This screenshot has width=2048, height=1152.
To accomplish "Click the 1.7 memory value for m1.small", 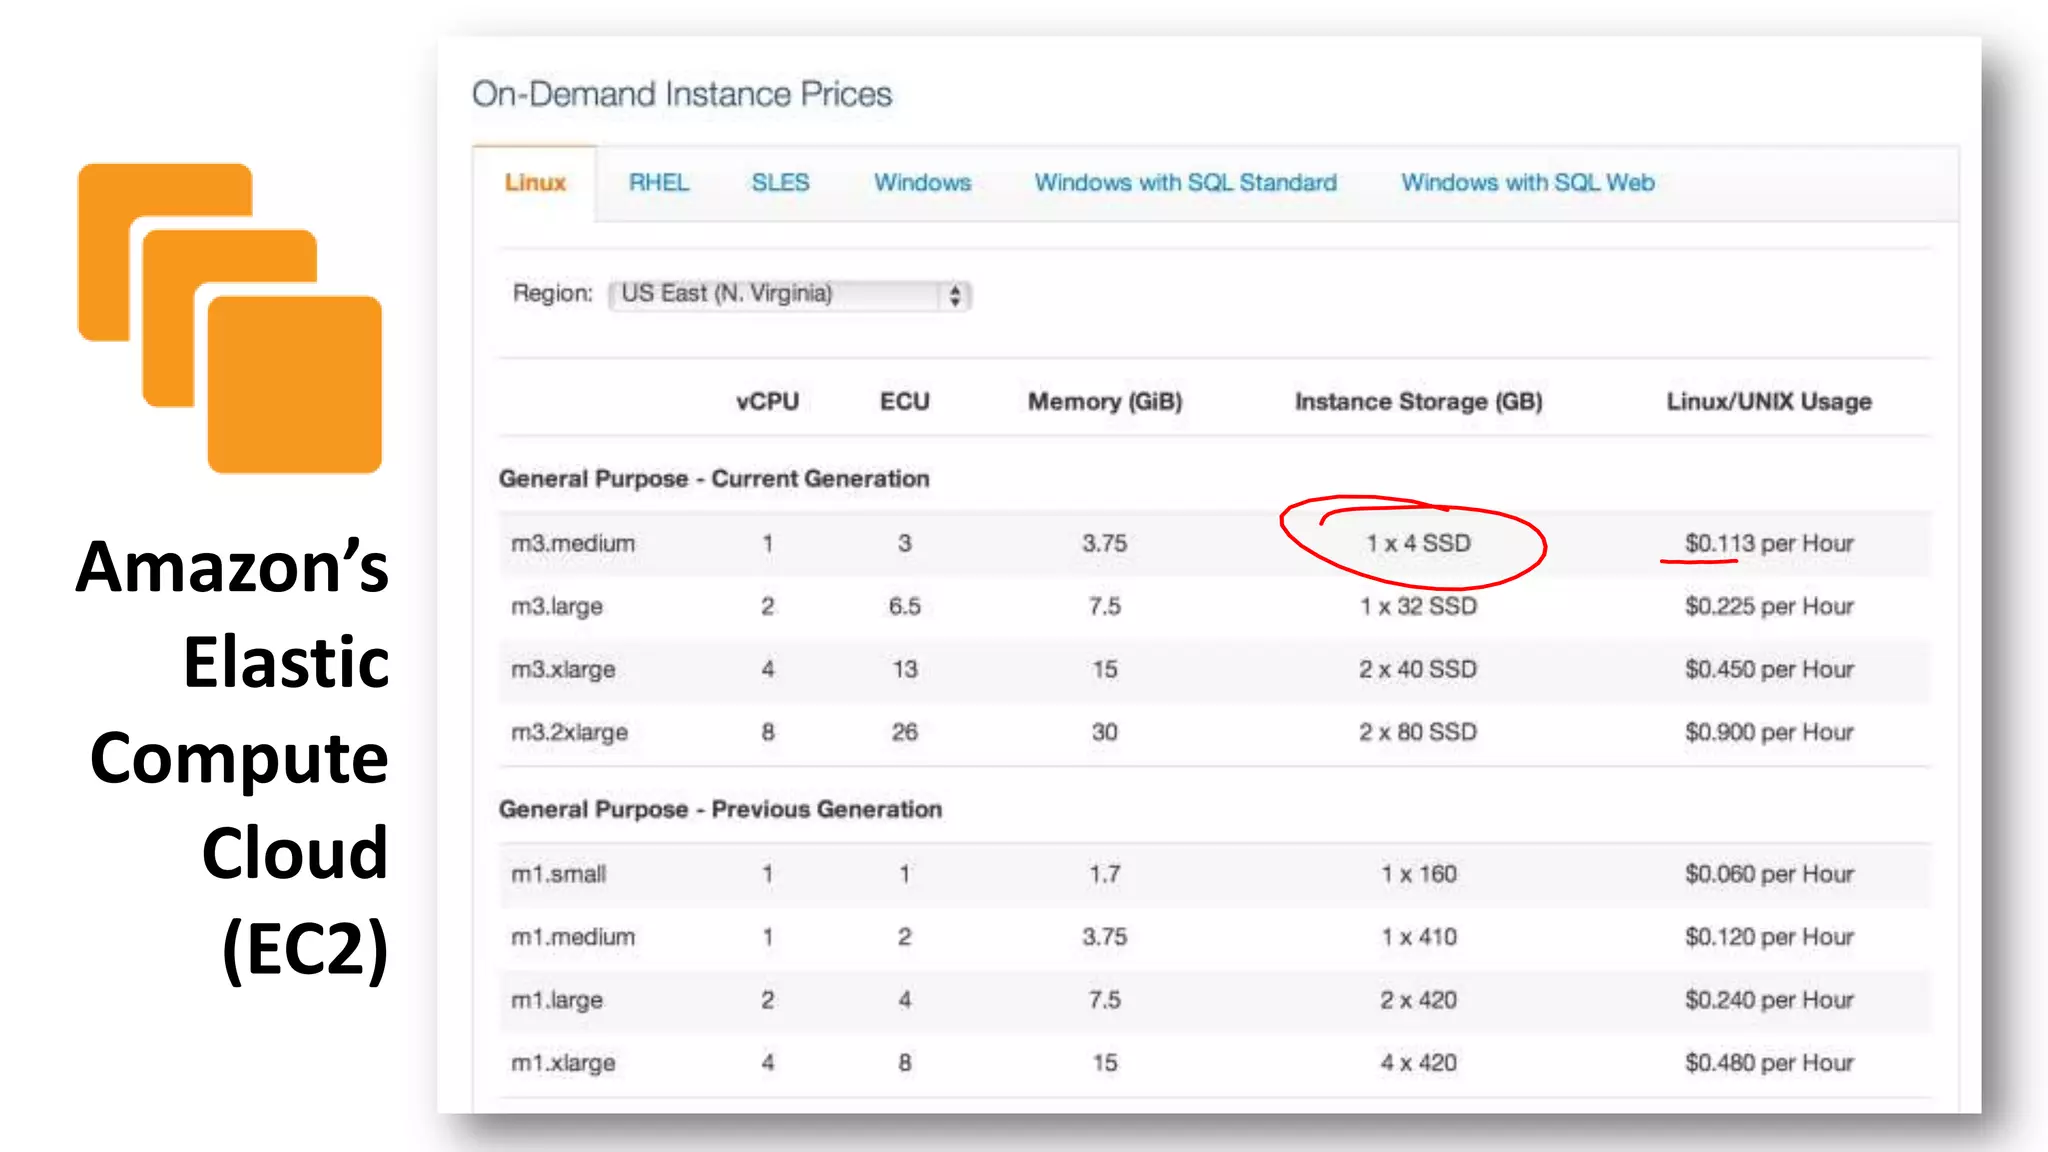I will tap(1105, 874).
